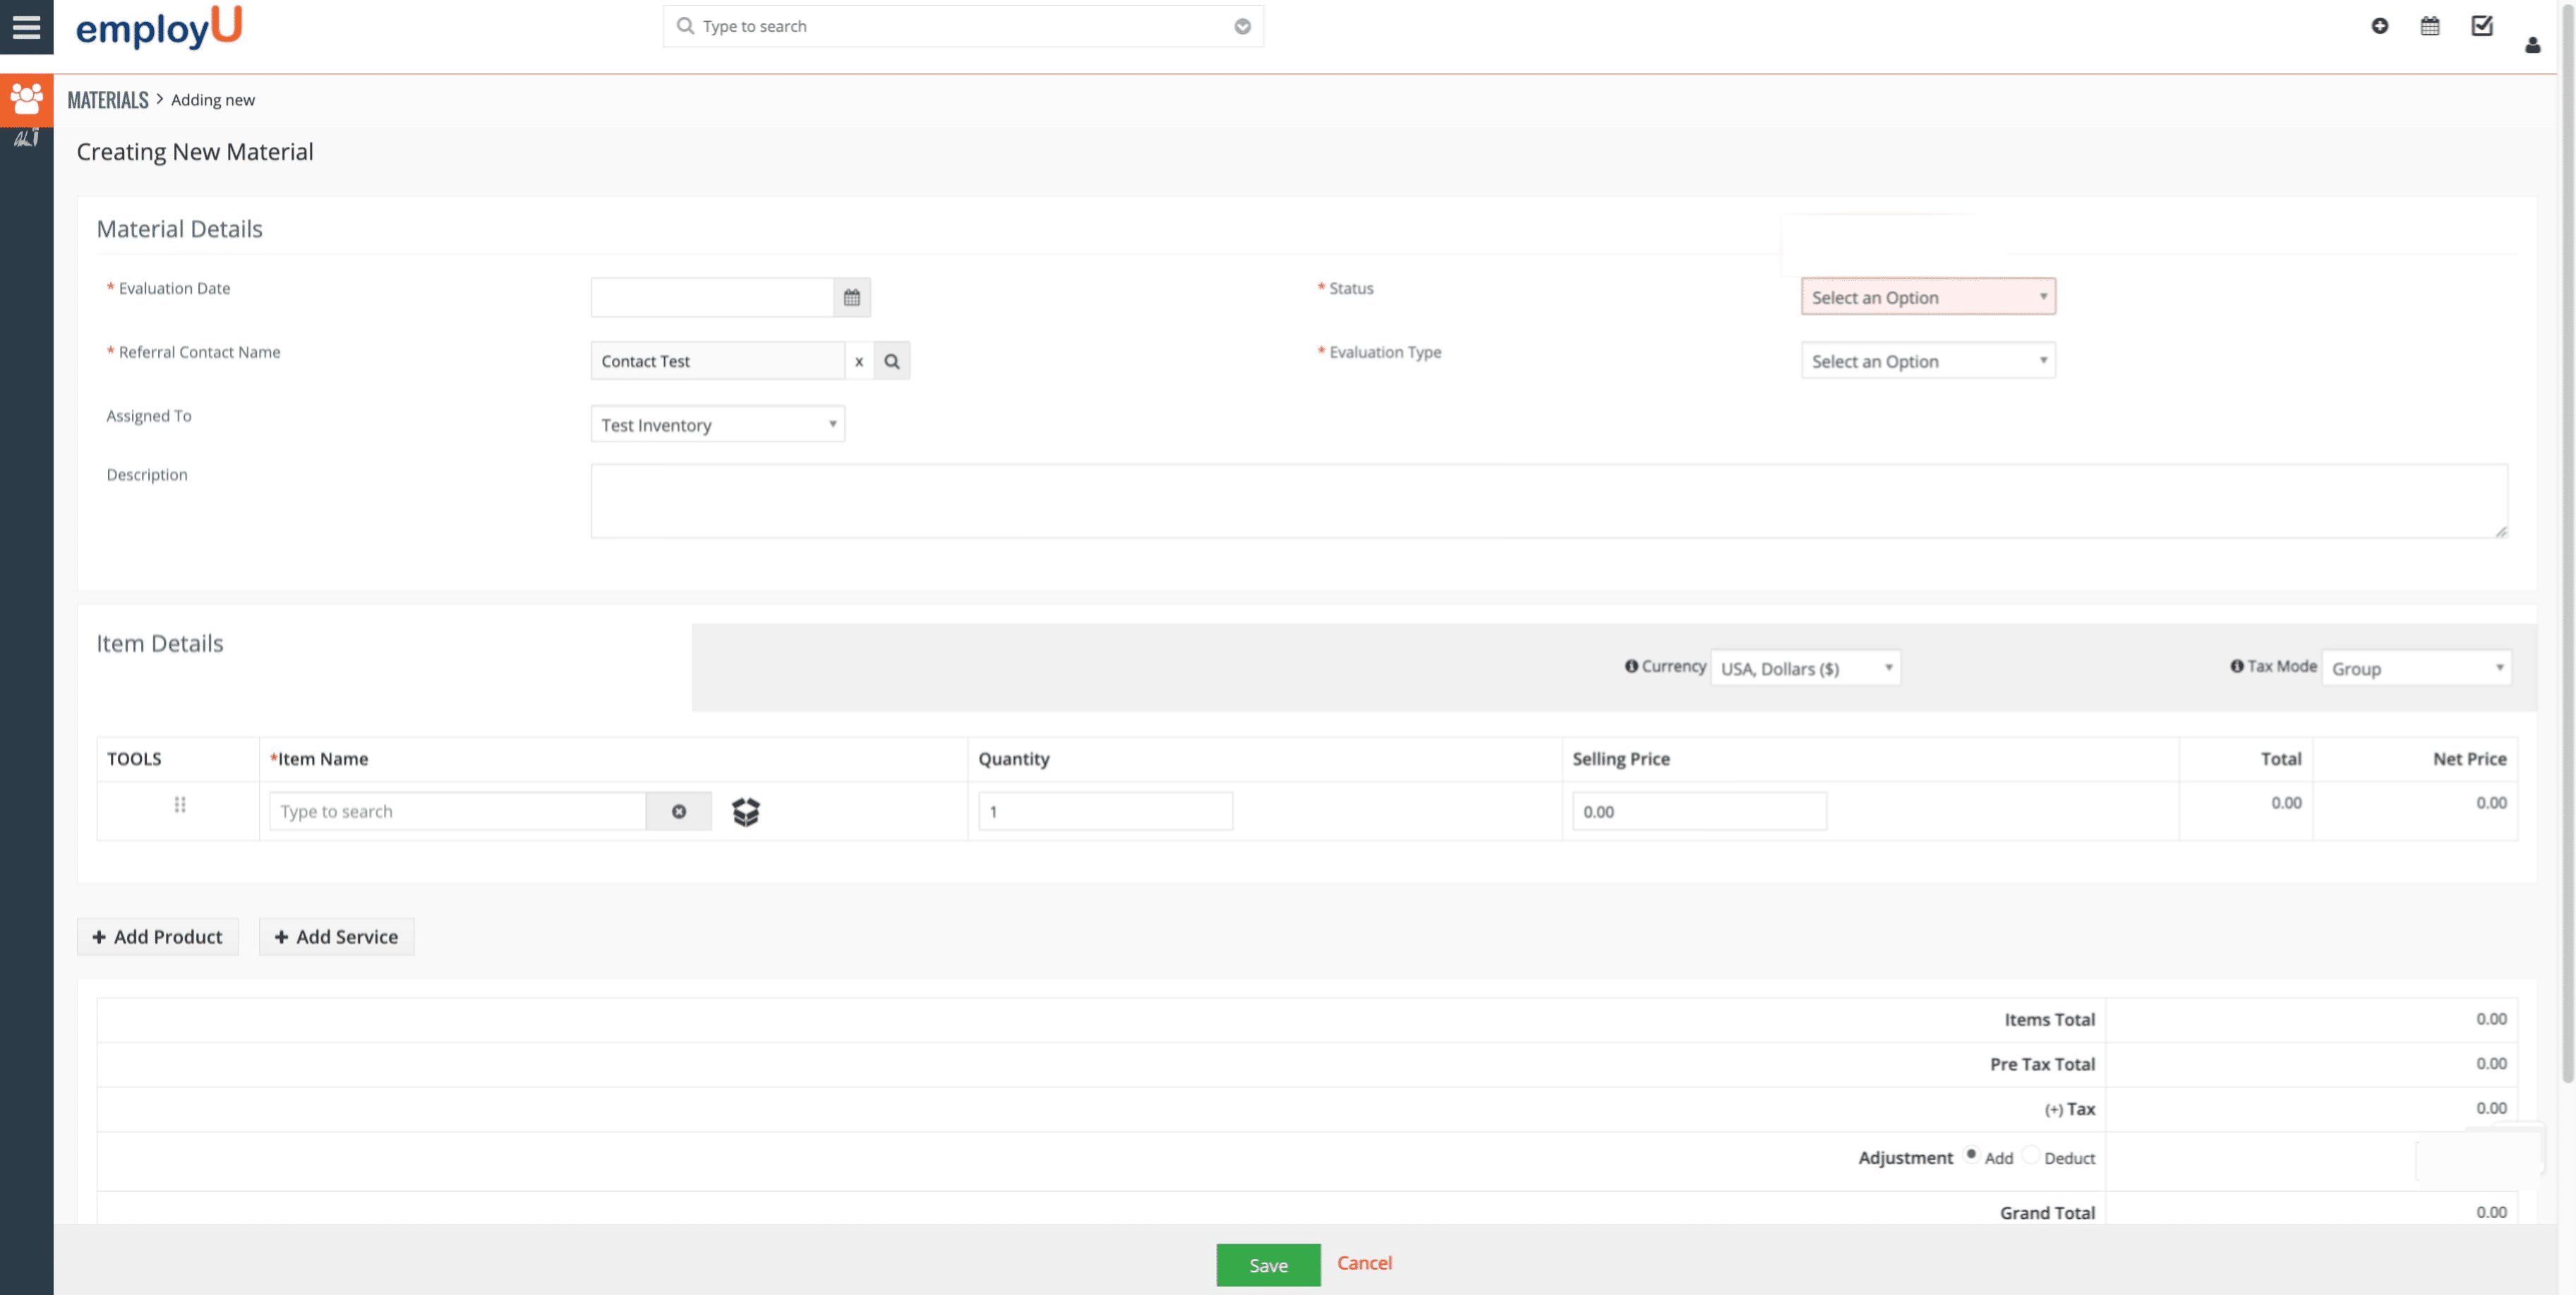The height and width of the screenshot is (1295, 2576).
Task: Open the user profile icon
Action: coord(2532,45)
